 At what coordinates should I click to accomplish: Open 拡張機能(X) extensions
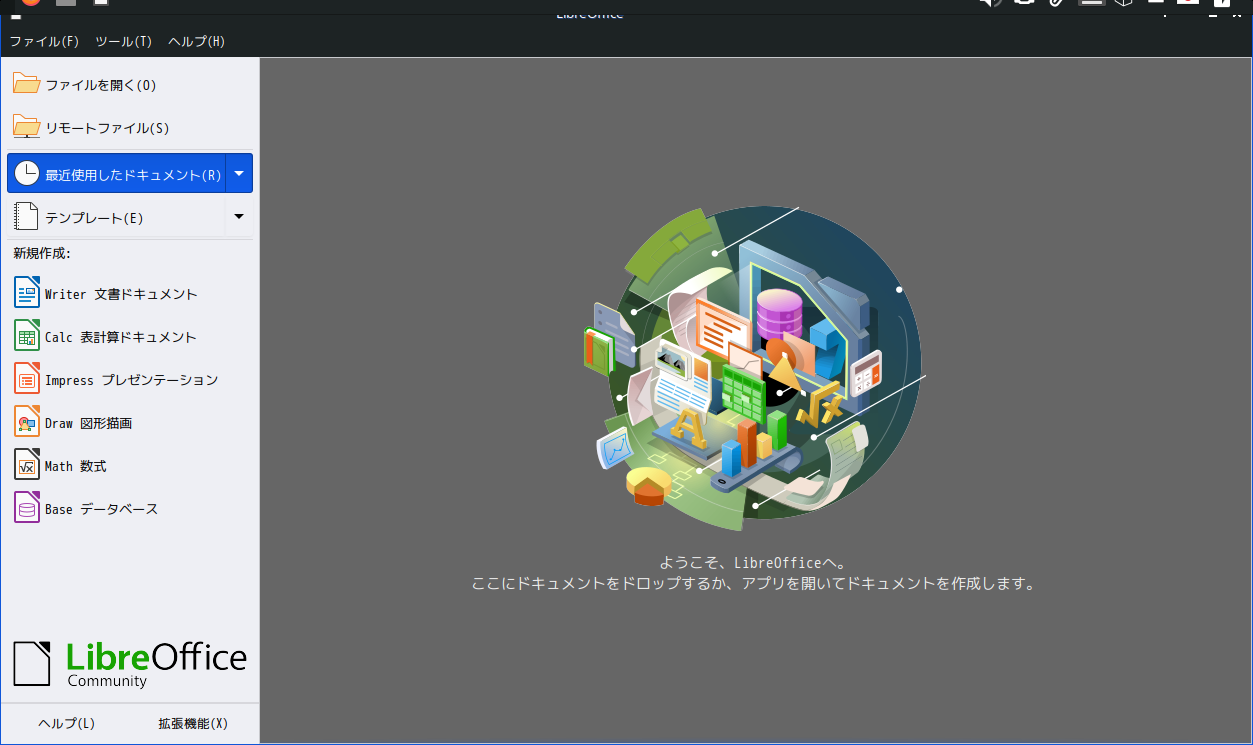point(193,723)
